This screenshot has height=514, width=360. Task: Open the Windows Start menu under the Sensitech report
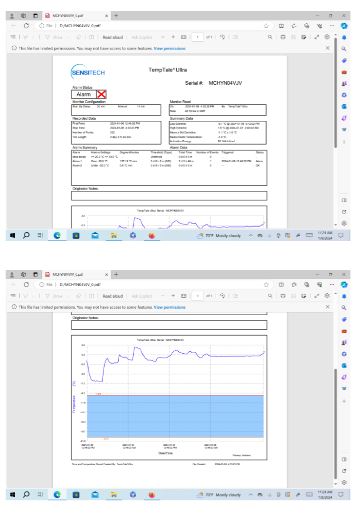click(13, 235)
